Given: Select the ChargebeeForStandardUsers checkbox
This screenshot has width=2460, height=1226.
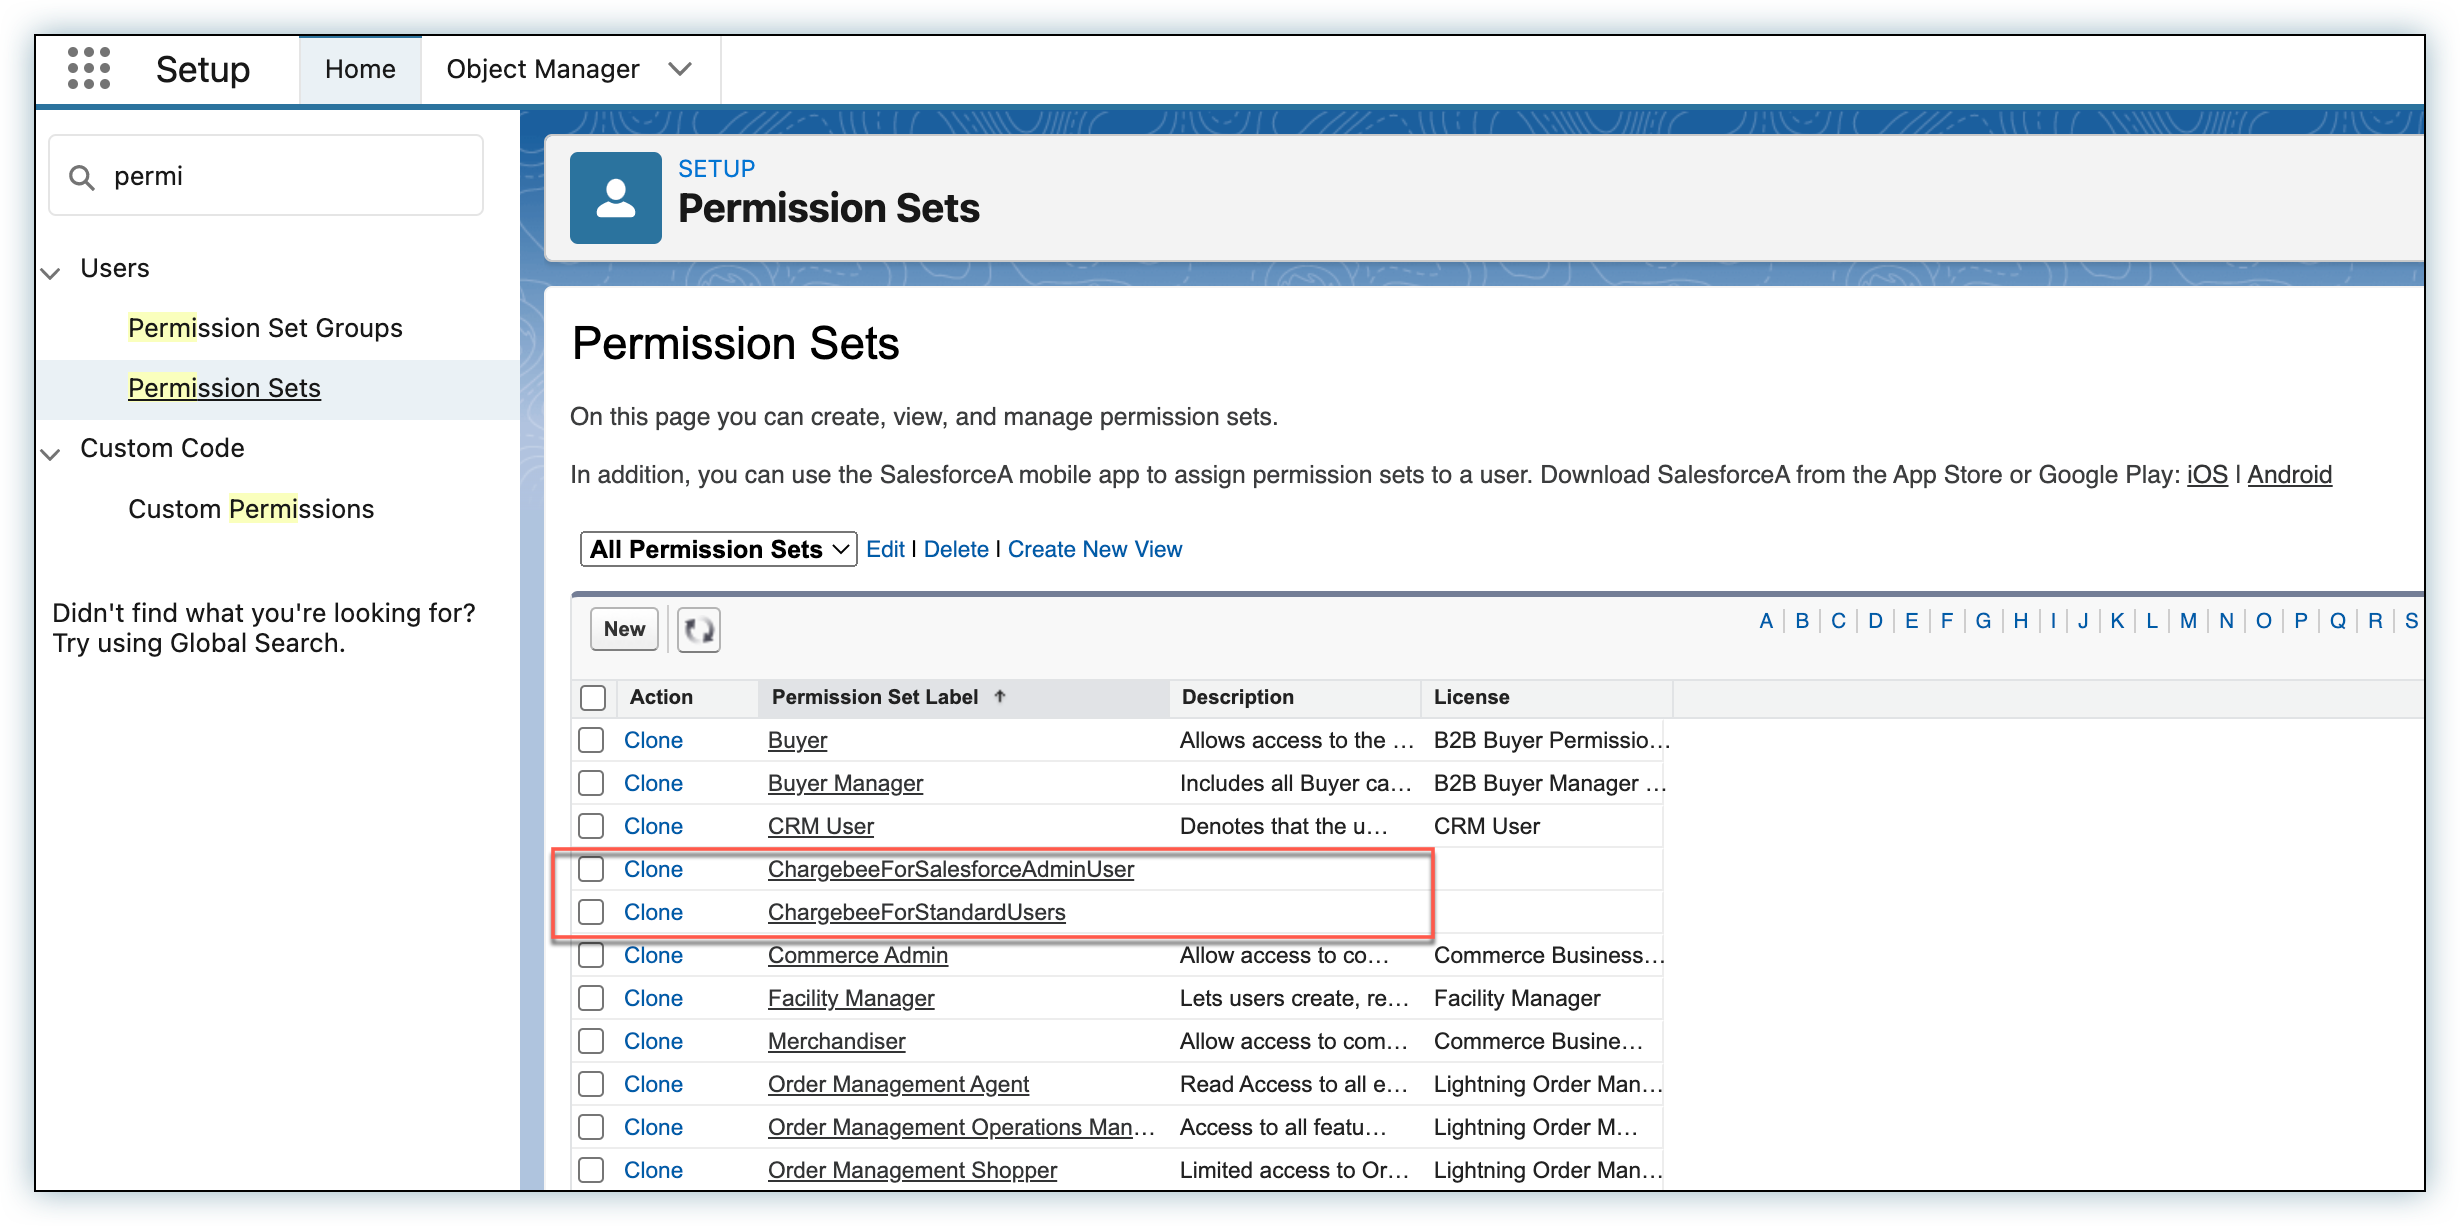Looking at the screenshot, I should (591, 912).
